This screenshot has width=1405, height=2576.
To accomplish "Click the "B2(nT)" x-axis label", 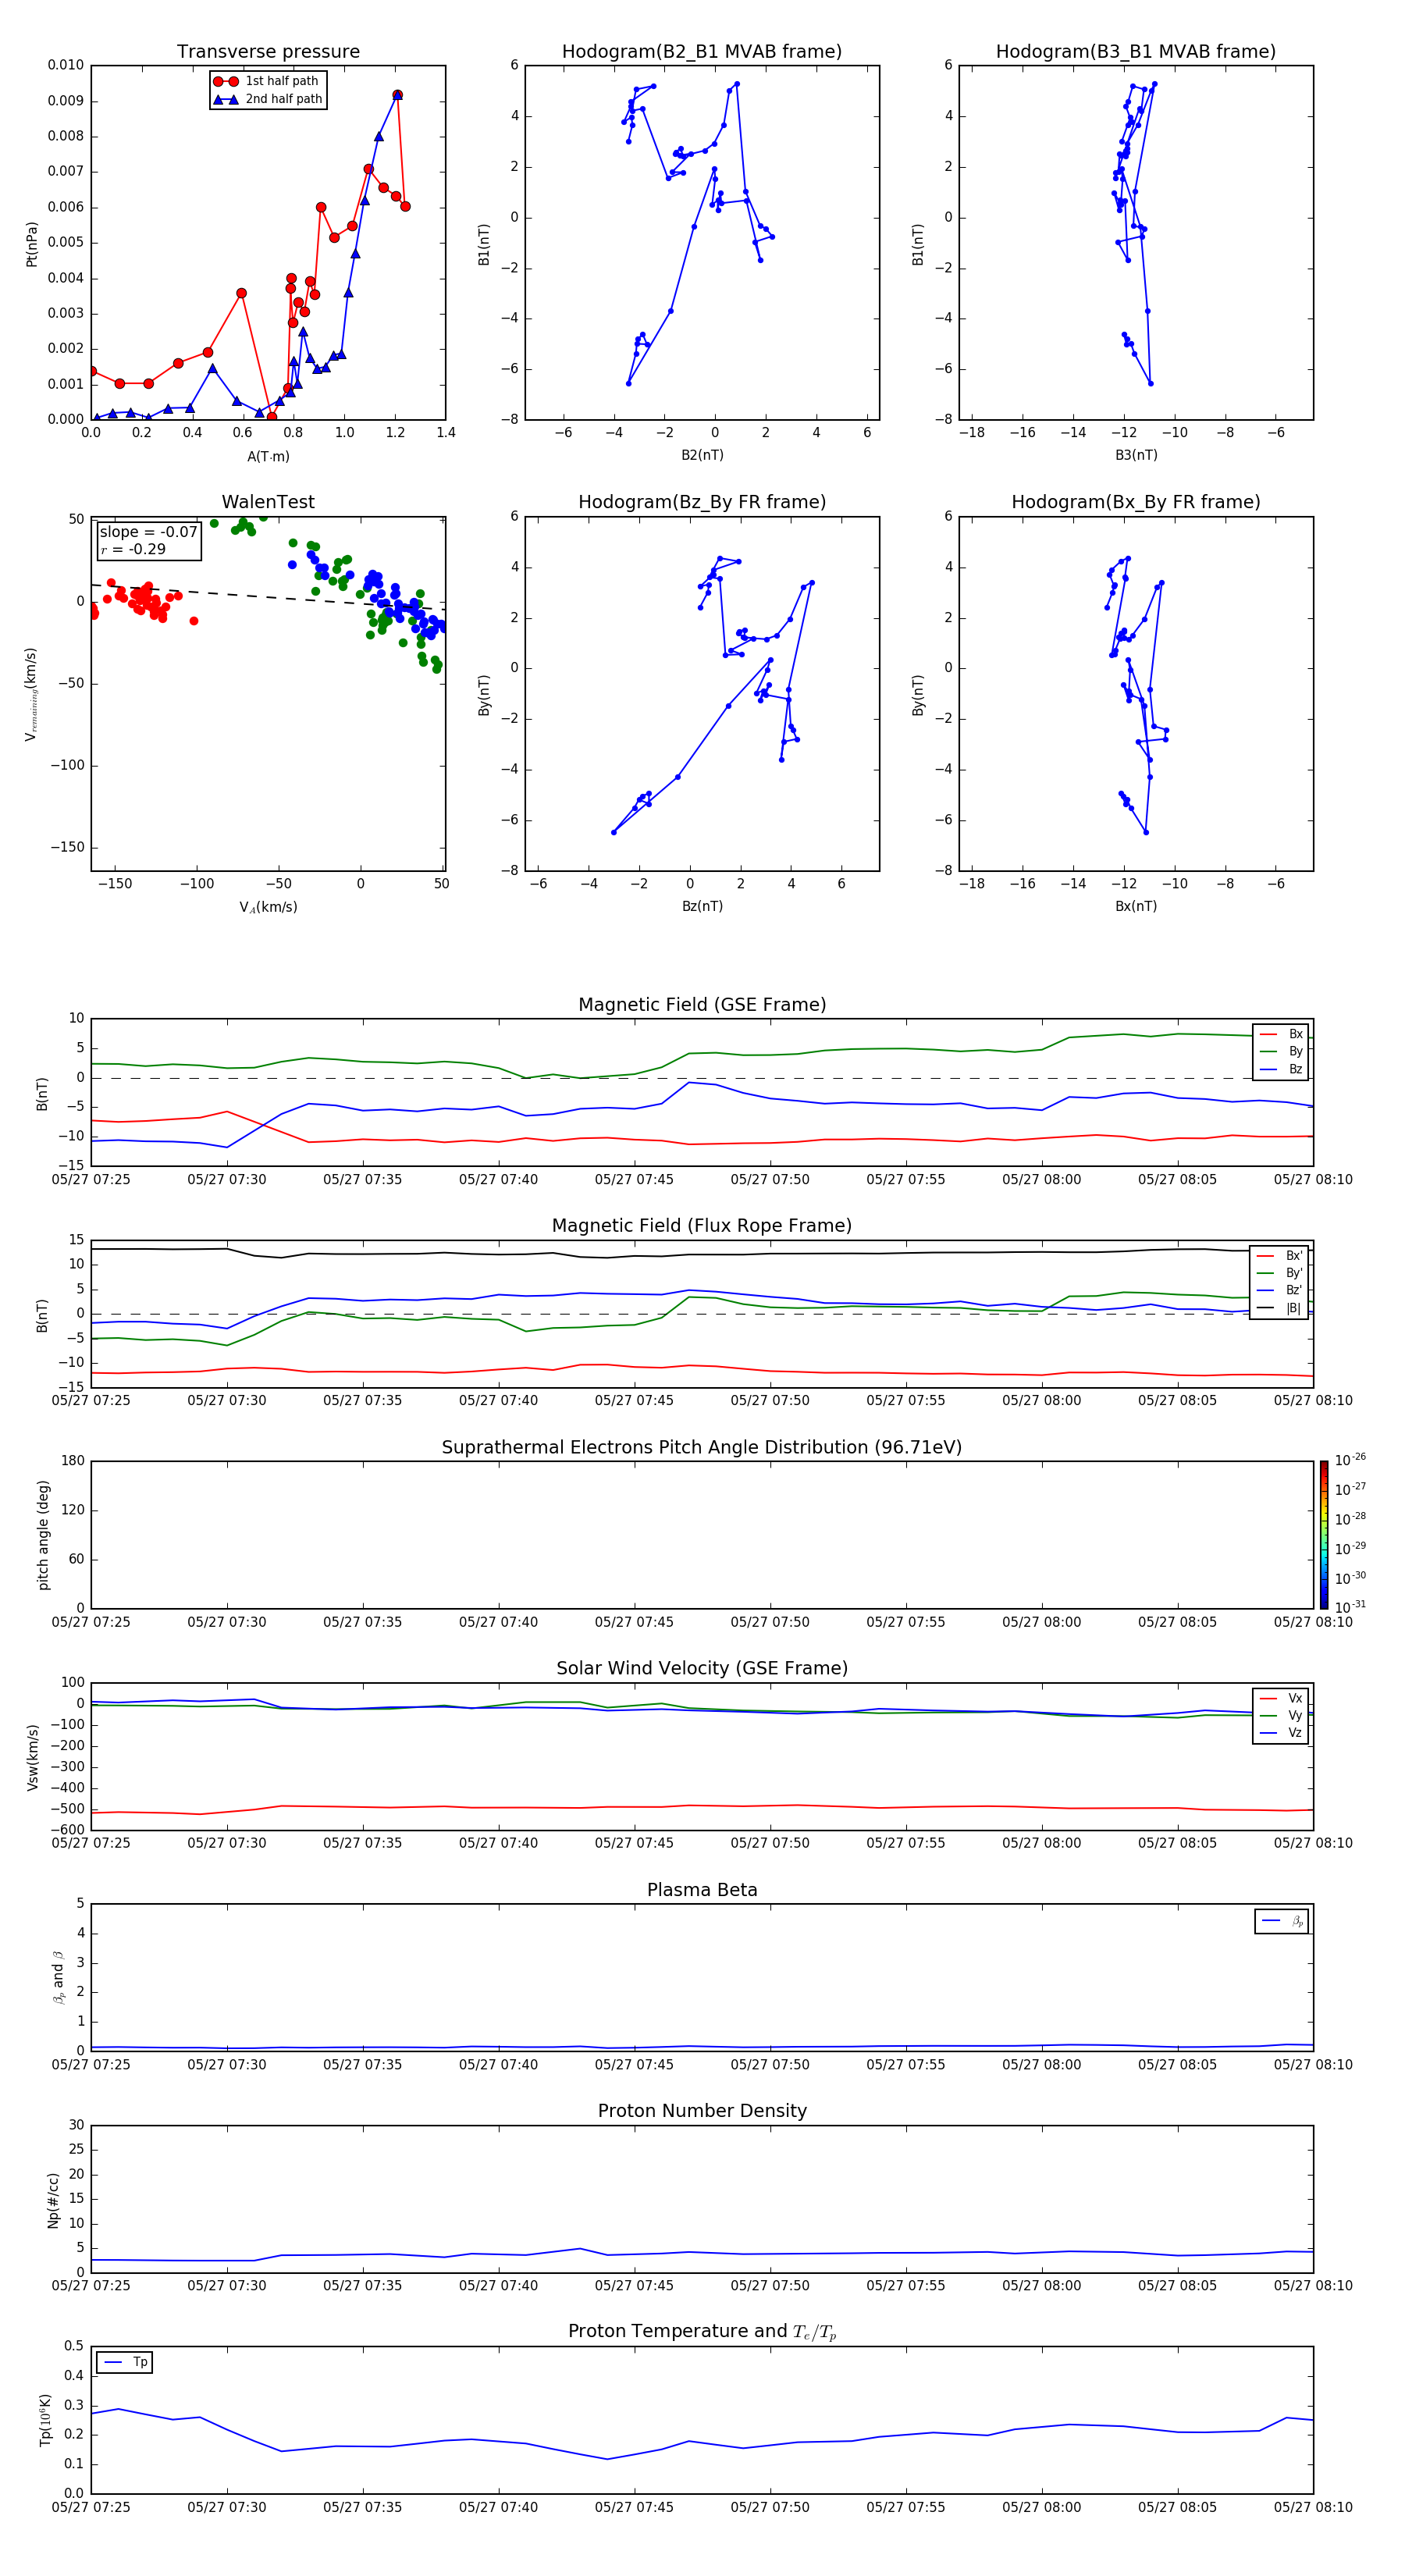I will point(702,455).
